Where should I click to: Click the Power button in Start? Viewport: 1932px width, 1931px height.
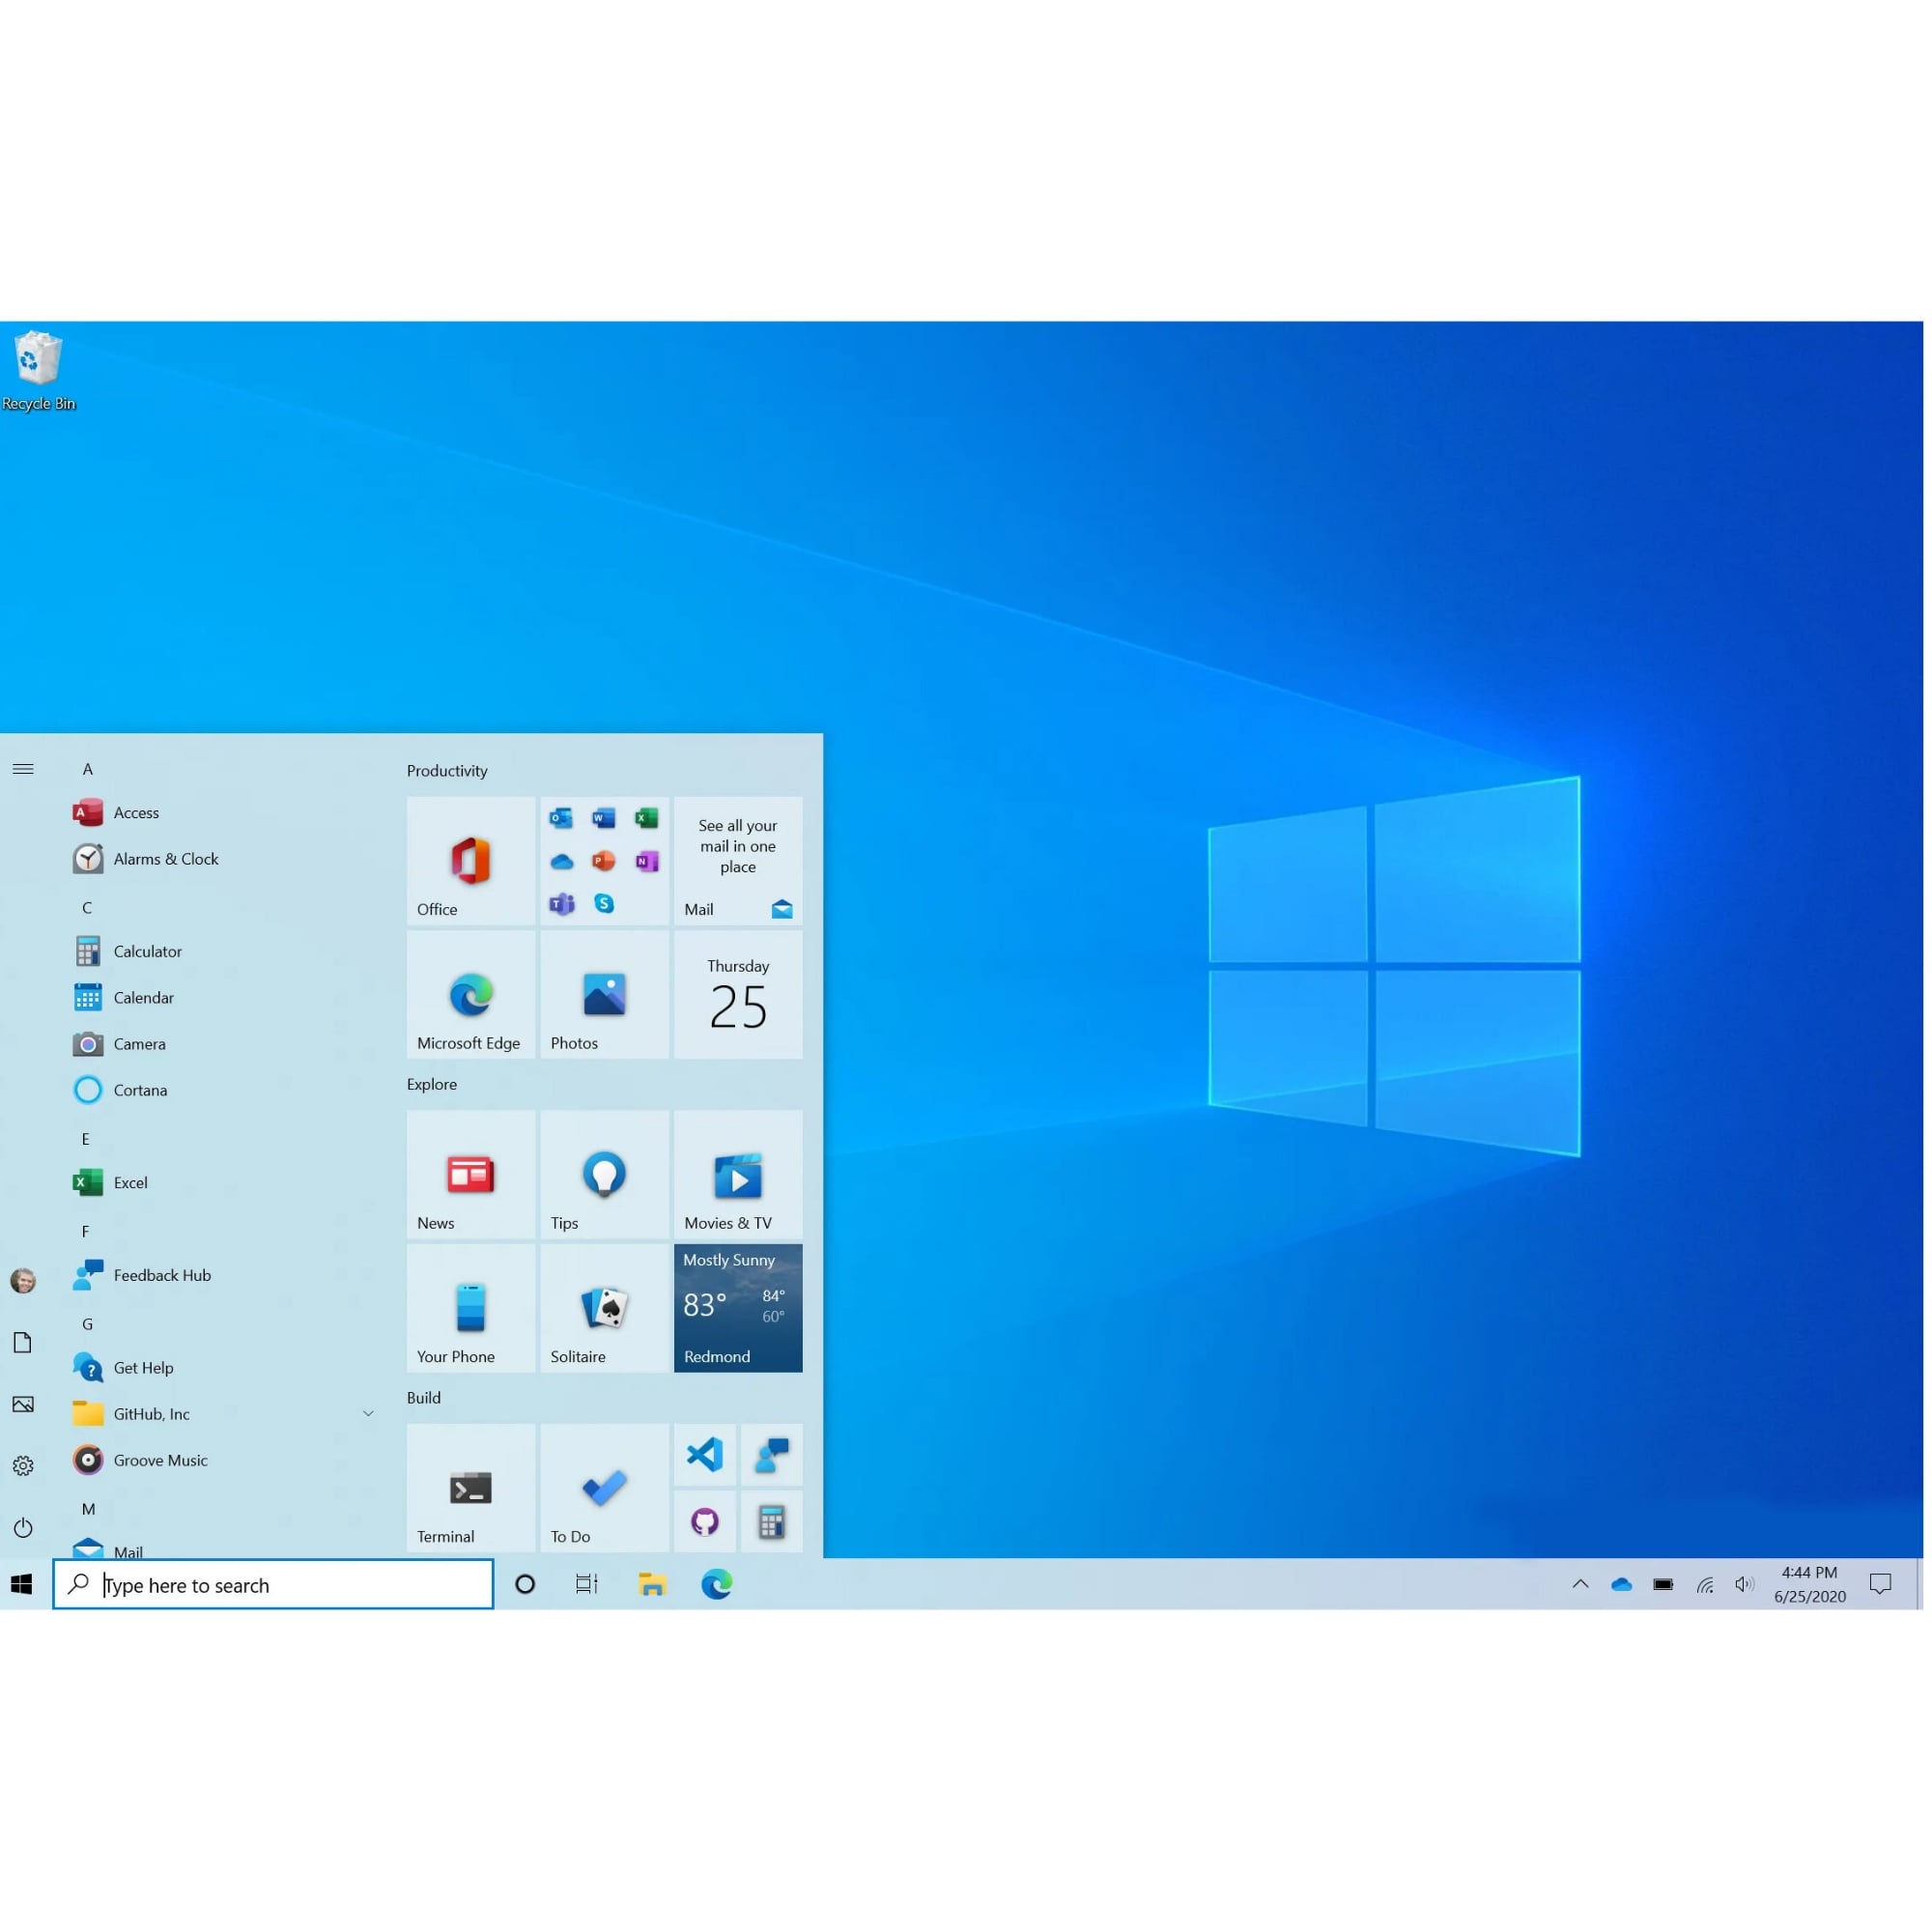click(x=23, y=1528)
